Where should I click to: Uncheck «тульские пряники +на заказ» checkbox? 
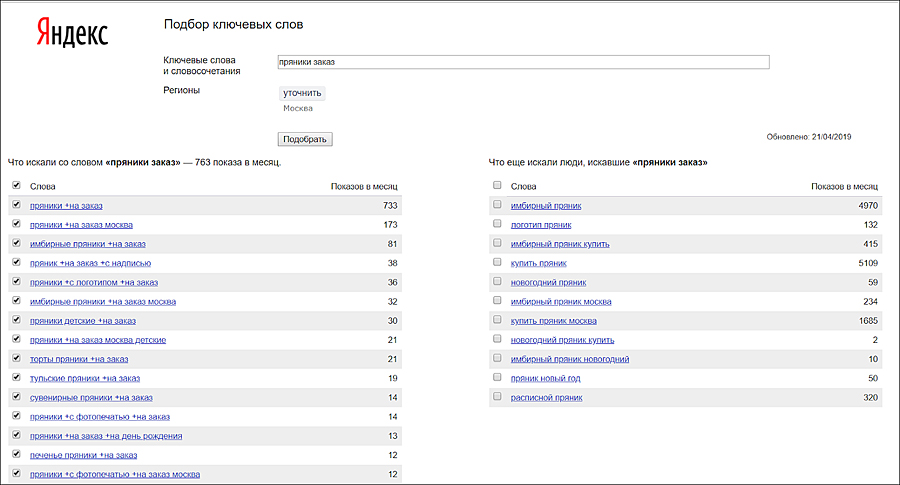[15, 378]
